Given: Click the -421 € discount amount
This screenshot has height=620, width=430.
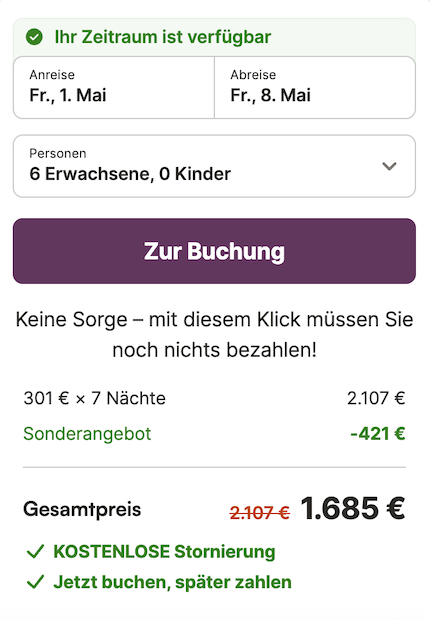Looking at the screenshot, I should click(x=378, y=434).
